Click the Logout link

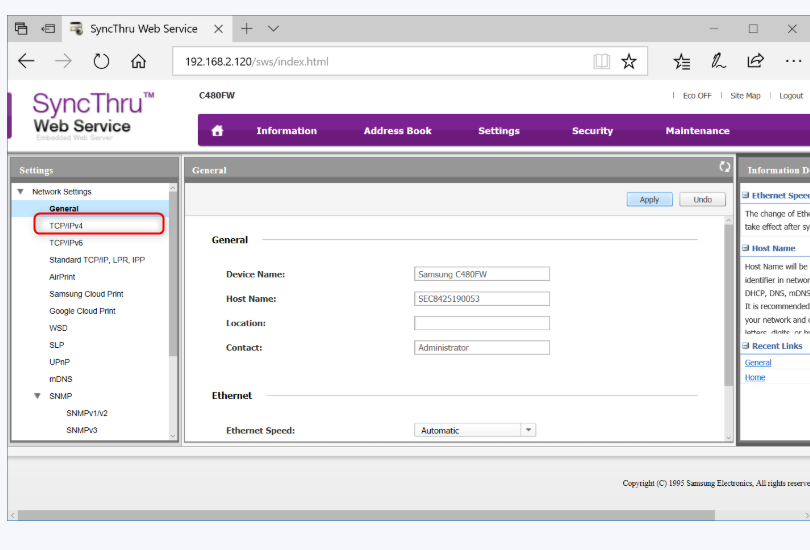point(791,96)
